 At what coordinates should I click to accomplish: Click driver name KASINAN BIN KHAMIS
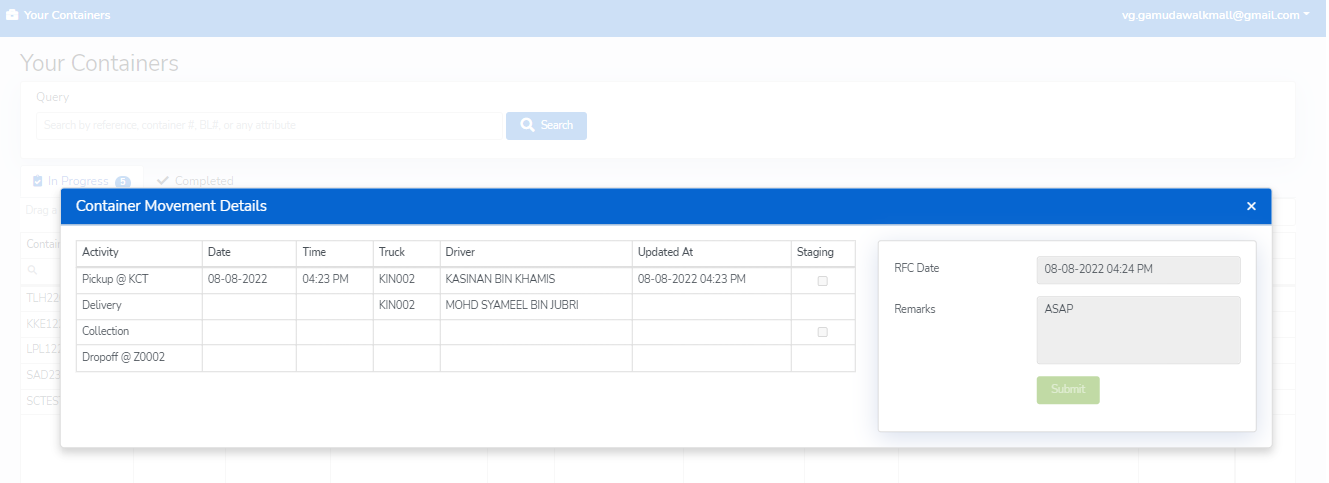coord(500,279)
